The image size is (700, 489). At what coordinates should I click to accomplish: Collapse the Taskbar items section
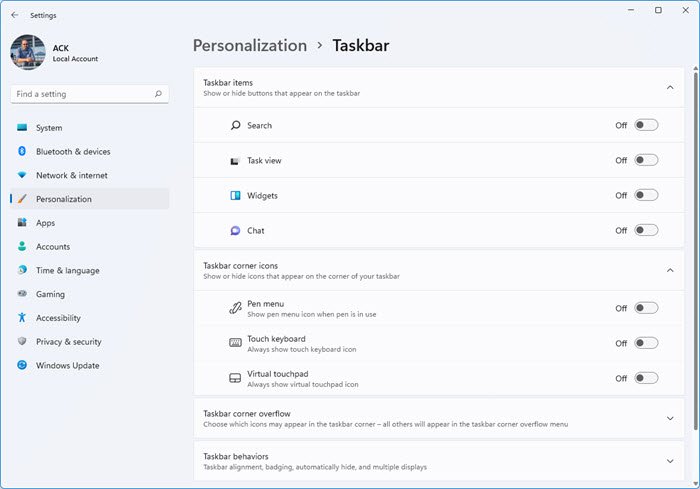[670, 88]
